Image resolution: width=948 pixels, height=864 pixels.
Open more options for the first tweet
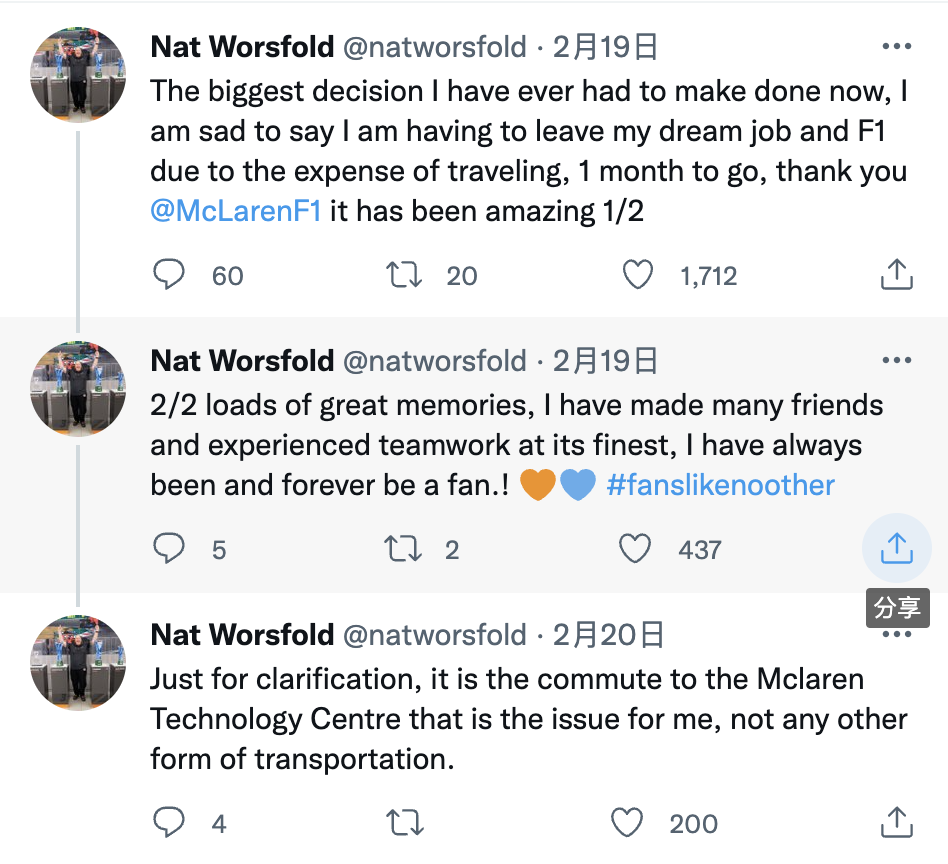(x=896, y=47)
